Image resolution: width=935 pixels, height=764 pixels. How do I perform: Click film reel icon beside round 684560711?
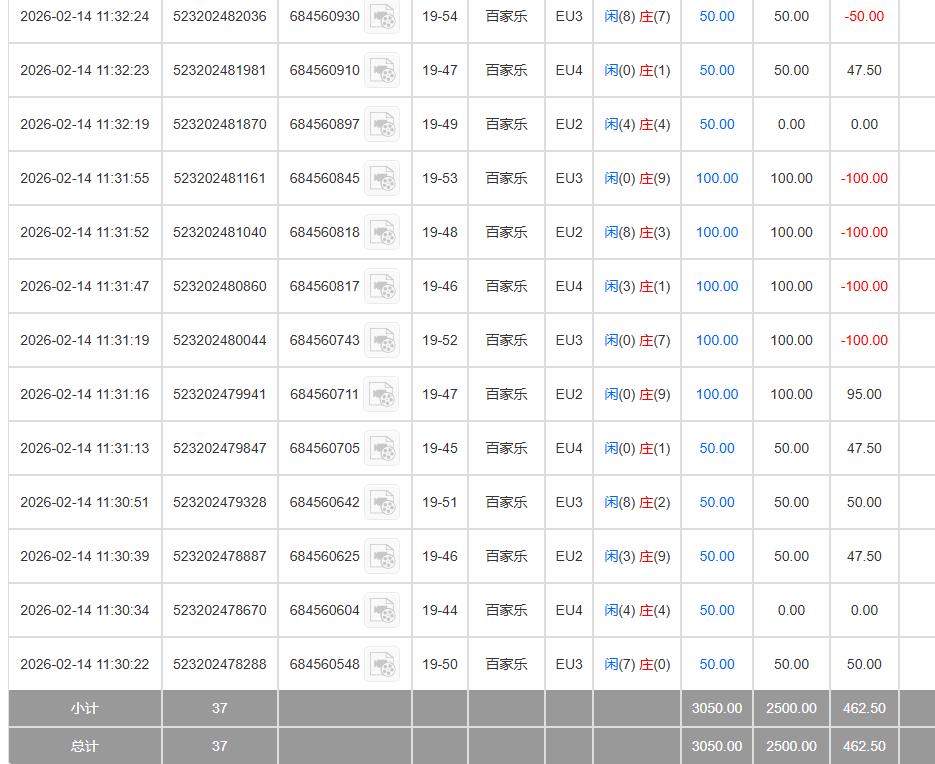point(381,395)
